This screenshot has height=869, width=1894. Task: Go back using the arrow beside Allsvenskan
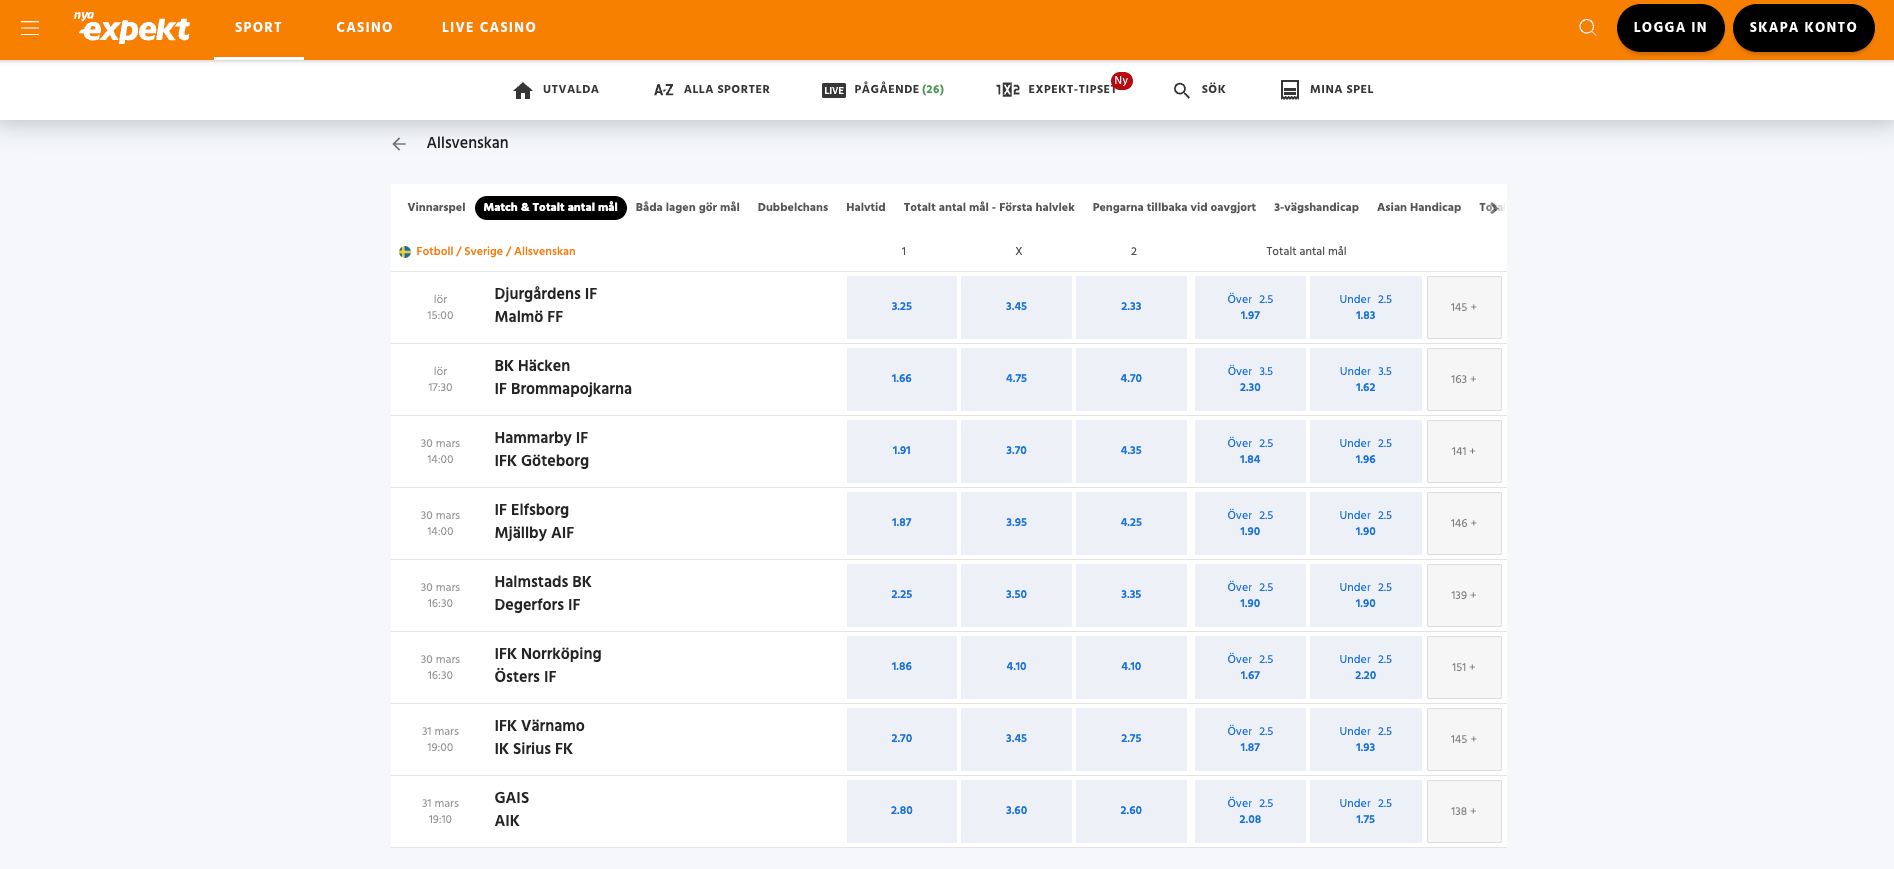pos(399,144)
